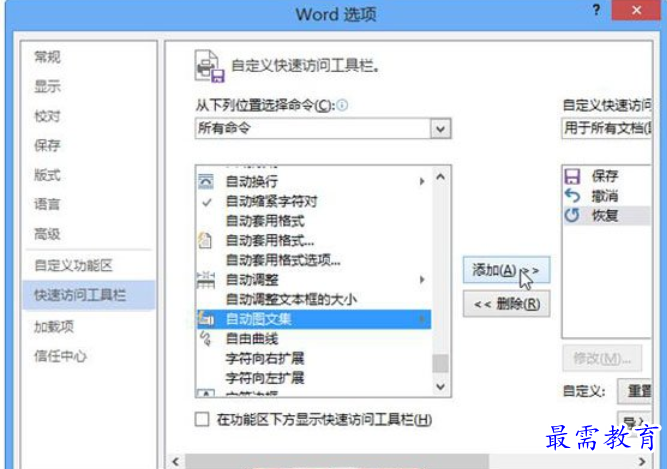The image size is (667, 469).
Task: Click the 保存 floppy disk icon
Action: click(572, 176)
